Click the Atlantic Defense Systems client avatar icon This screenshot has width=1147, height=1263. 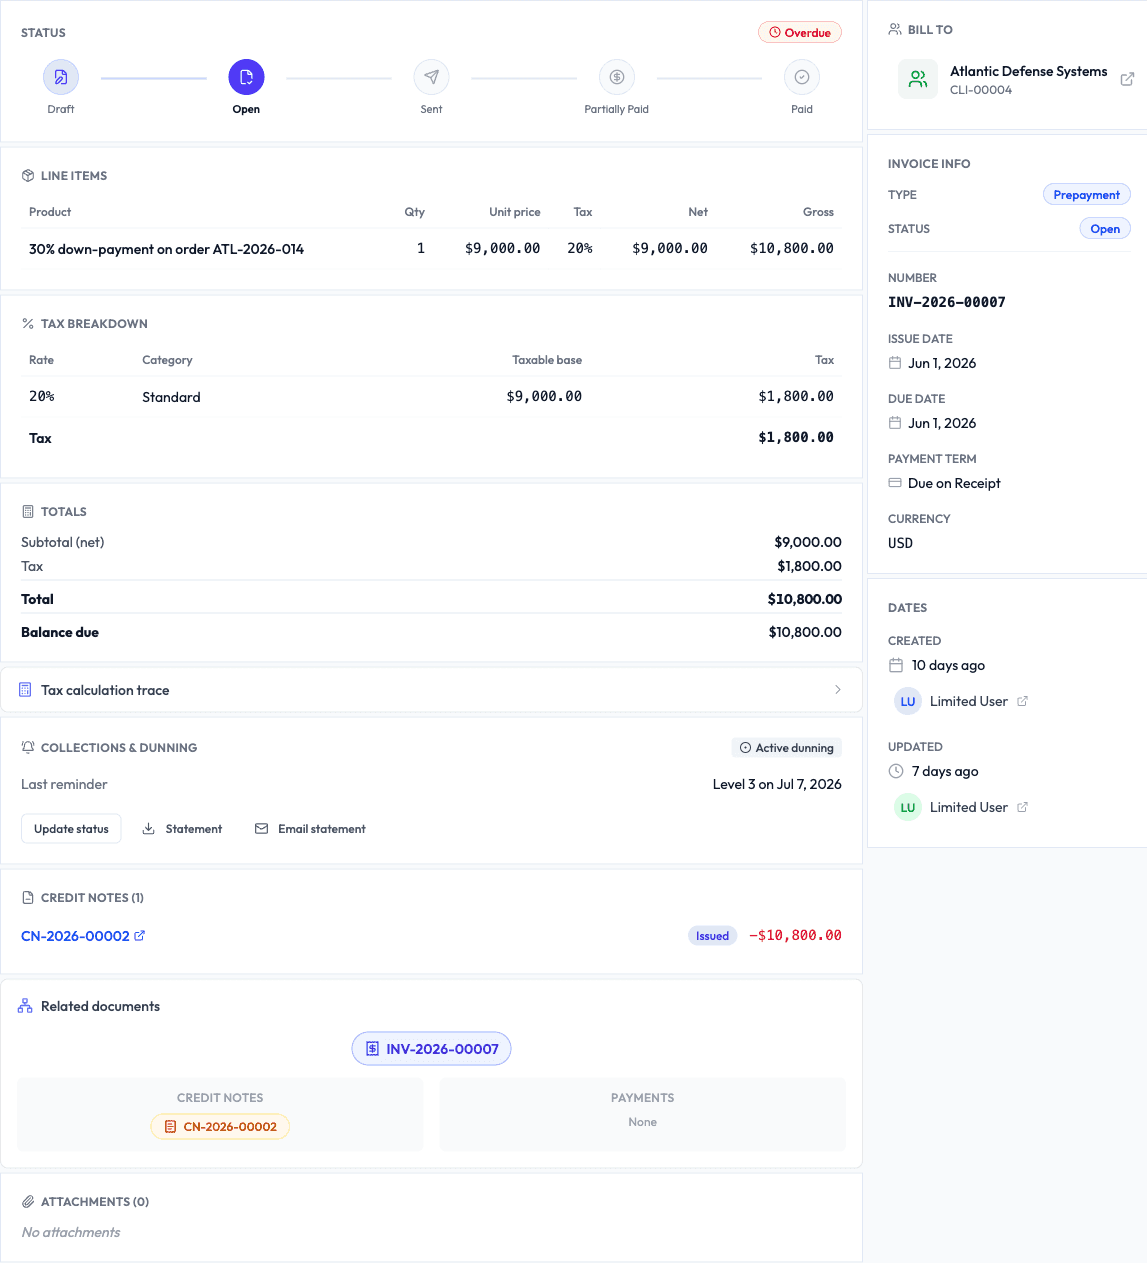[x=918, y=79]
